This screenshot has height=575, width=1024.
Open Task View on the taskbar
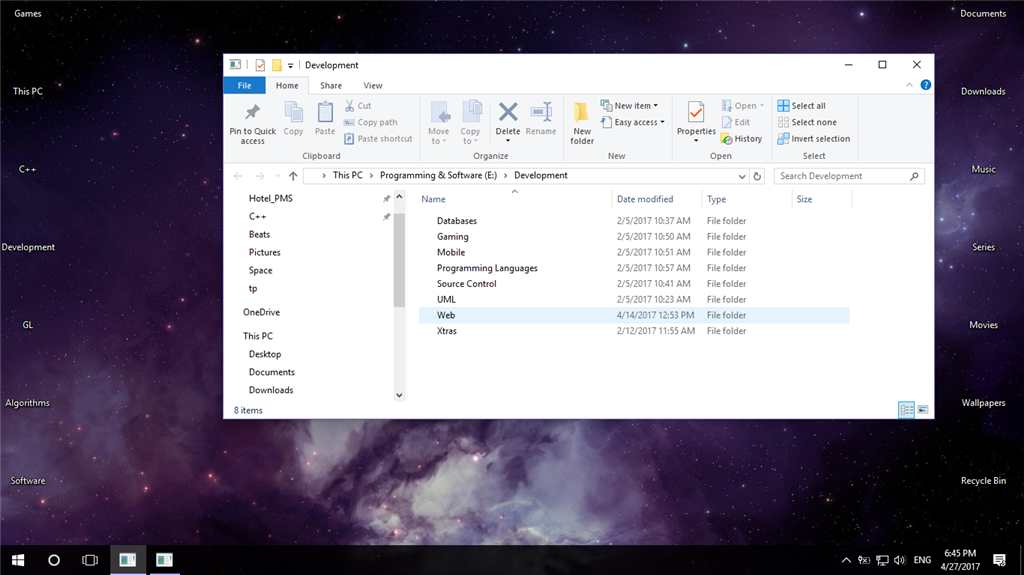click(x=90, y=560)
